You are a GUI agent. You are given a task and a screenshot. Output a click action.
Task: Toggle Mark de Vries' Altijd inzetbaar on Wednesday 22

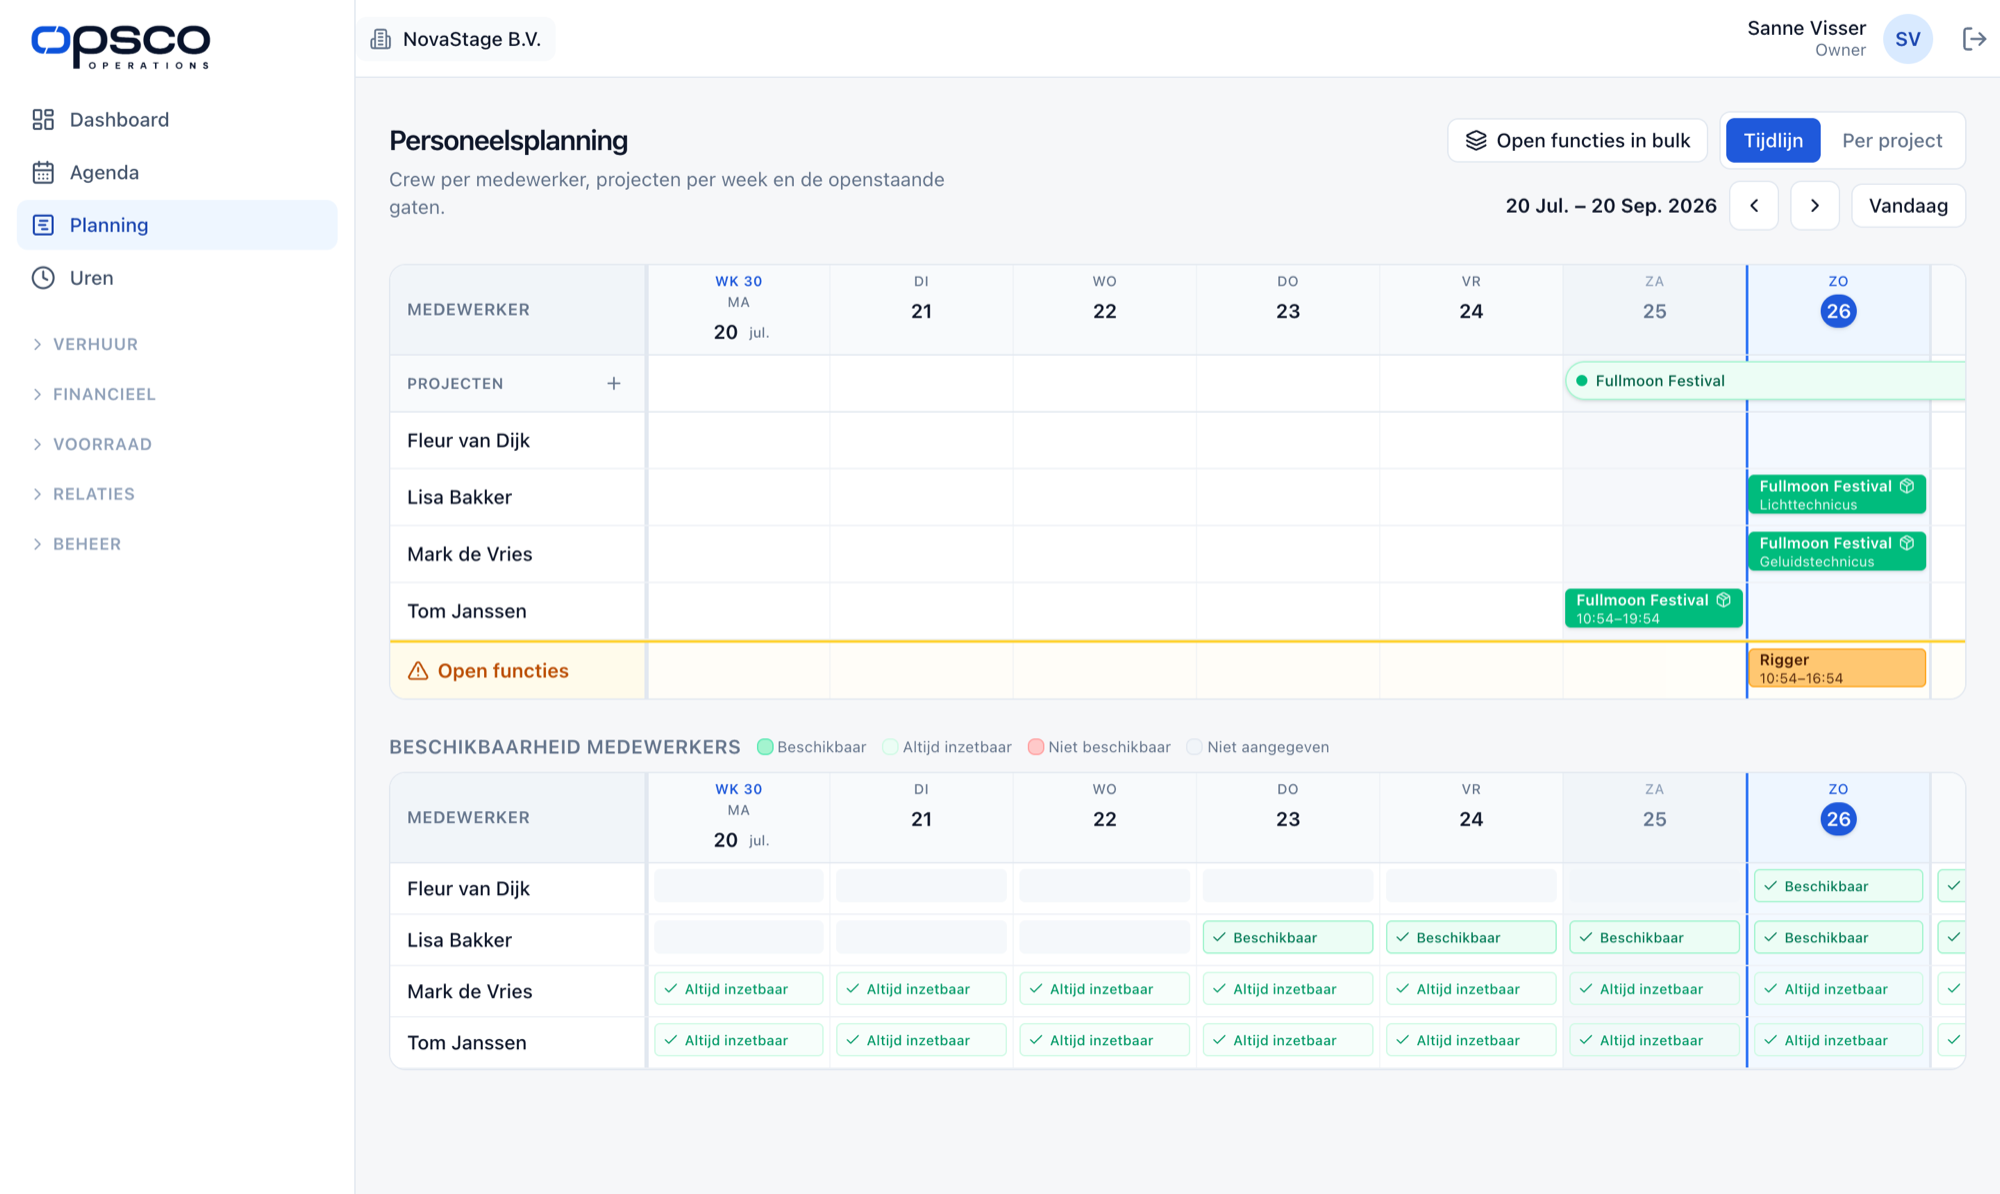click(x=1104, y=989)
